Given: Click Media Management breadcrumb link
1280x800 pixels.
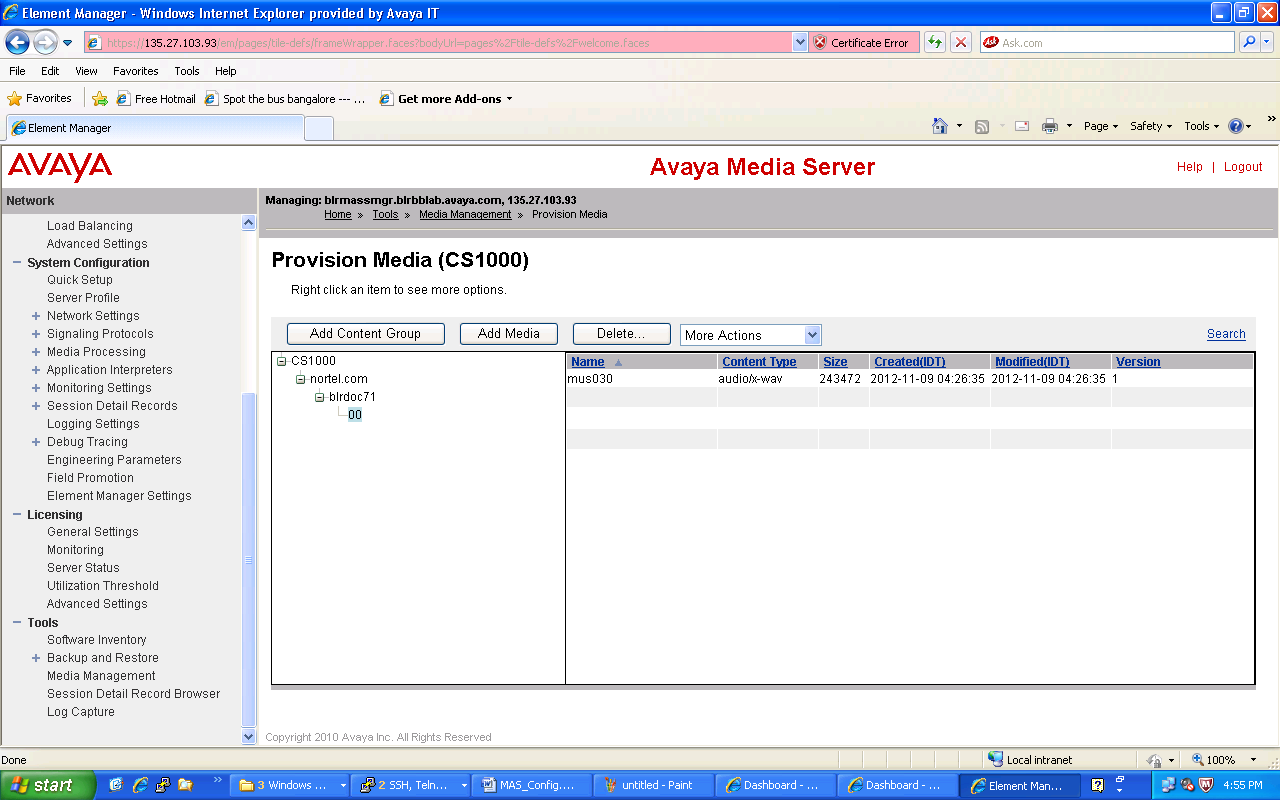Looking at the screenshot, I should 465,214.
